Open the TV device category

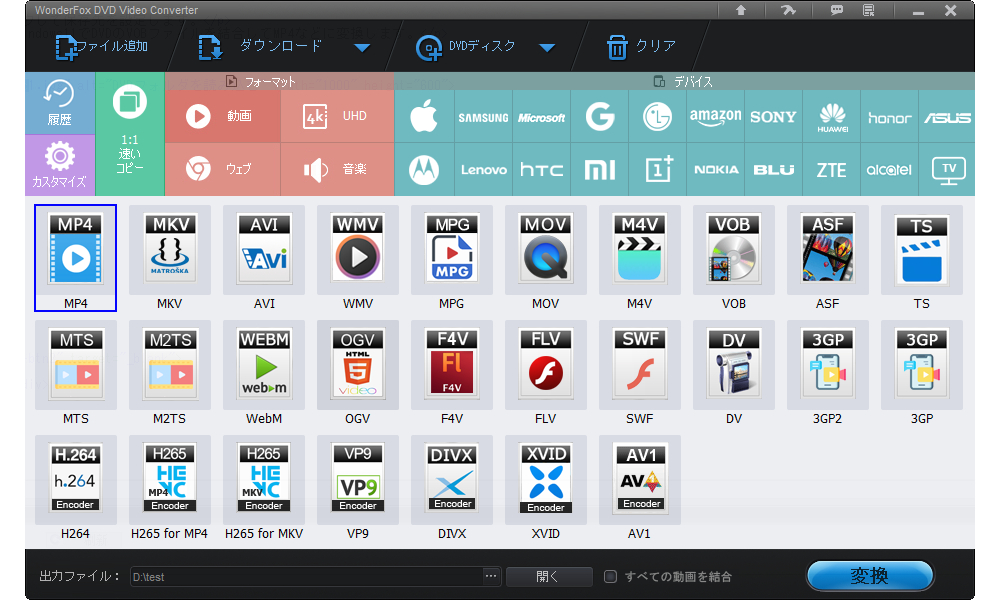pos(948,169)
